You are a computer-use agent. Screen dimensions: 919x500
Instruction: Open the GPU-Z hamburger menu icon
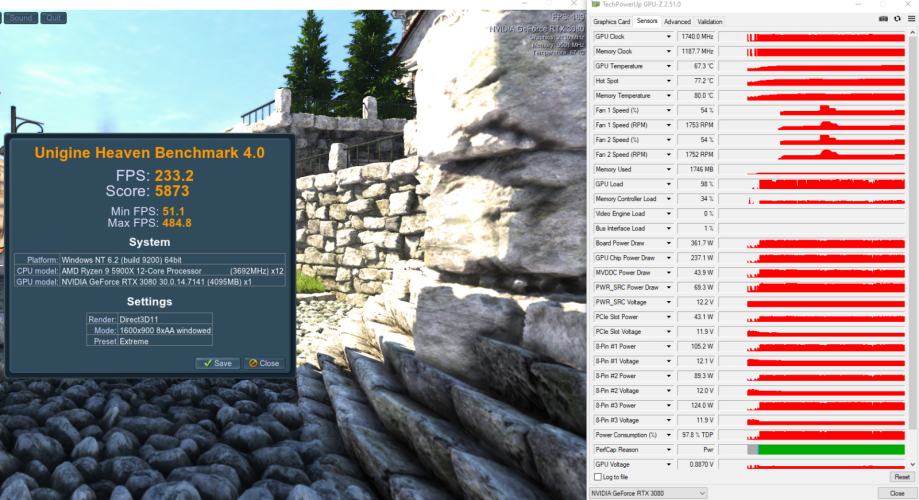pos(911,19)
